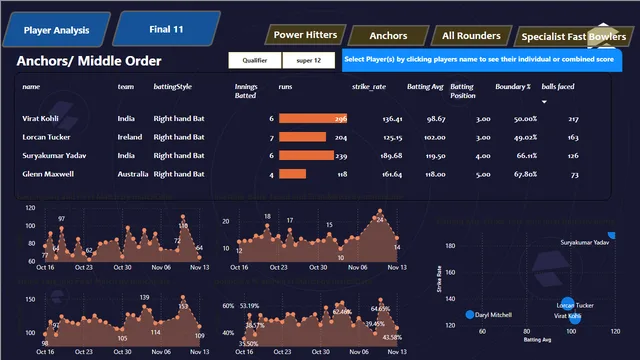The width and height of the screenshot is (640, 360).
Task: Click the 97 data label on runs chart
Action: coord(61,219)
